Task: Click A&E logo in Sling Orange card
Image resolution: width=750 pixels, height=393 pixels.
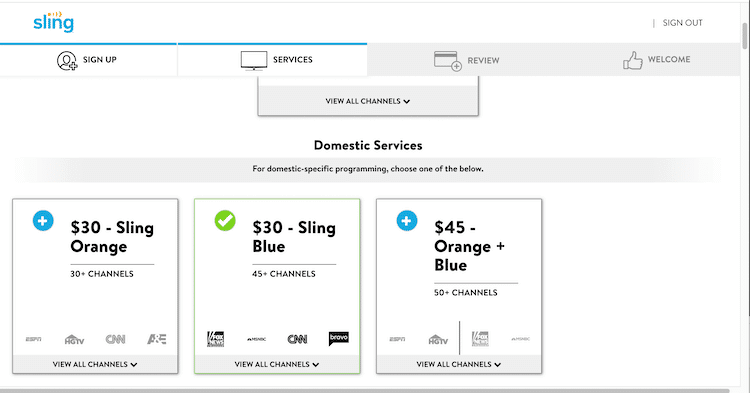Action: [x=157, y=339]
